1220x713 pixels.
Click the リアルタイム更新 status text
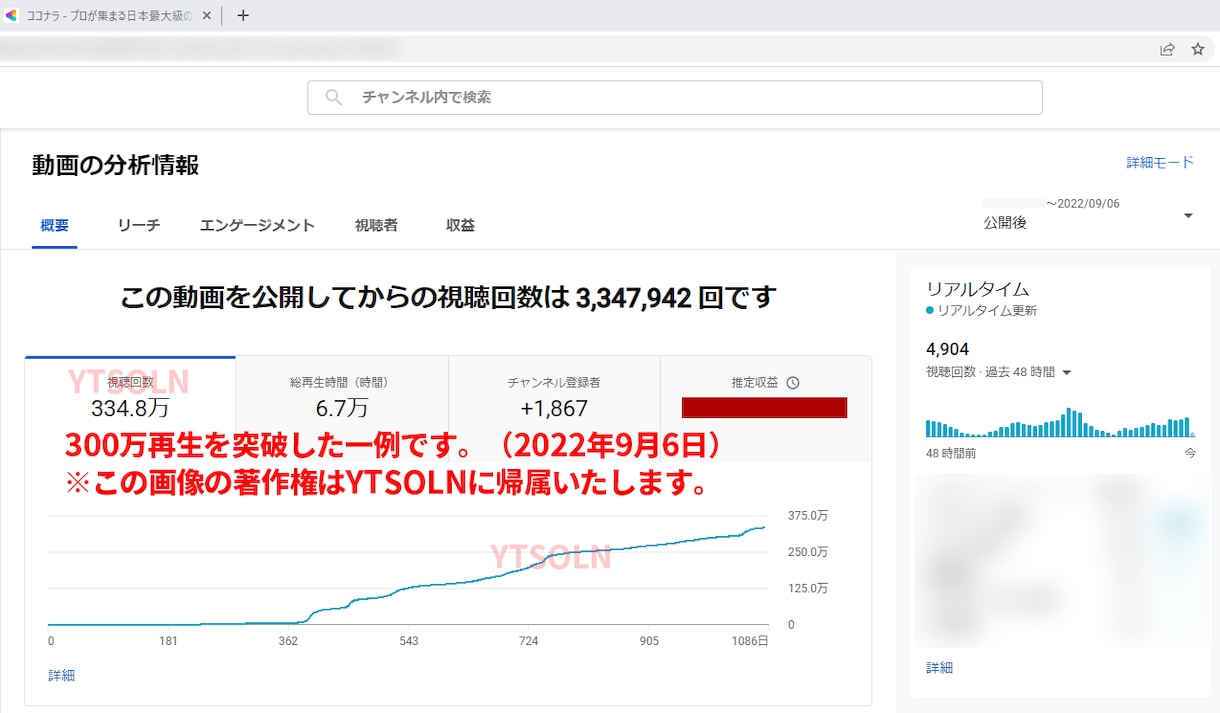point(987,311)
